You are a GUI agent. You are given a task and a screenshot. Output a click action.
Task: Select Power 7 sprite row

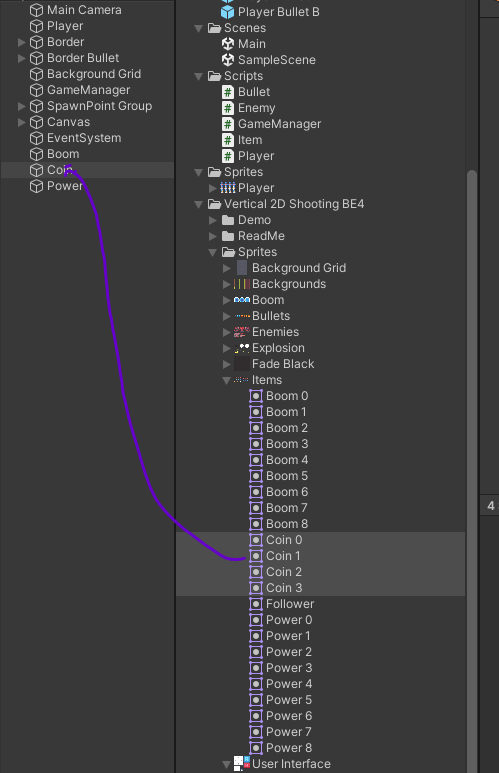[x=321, y=732]
